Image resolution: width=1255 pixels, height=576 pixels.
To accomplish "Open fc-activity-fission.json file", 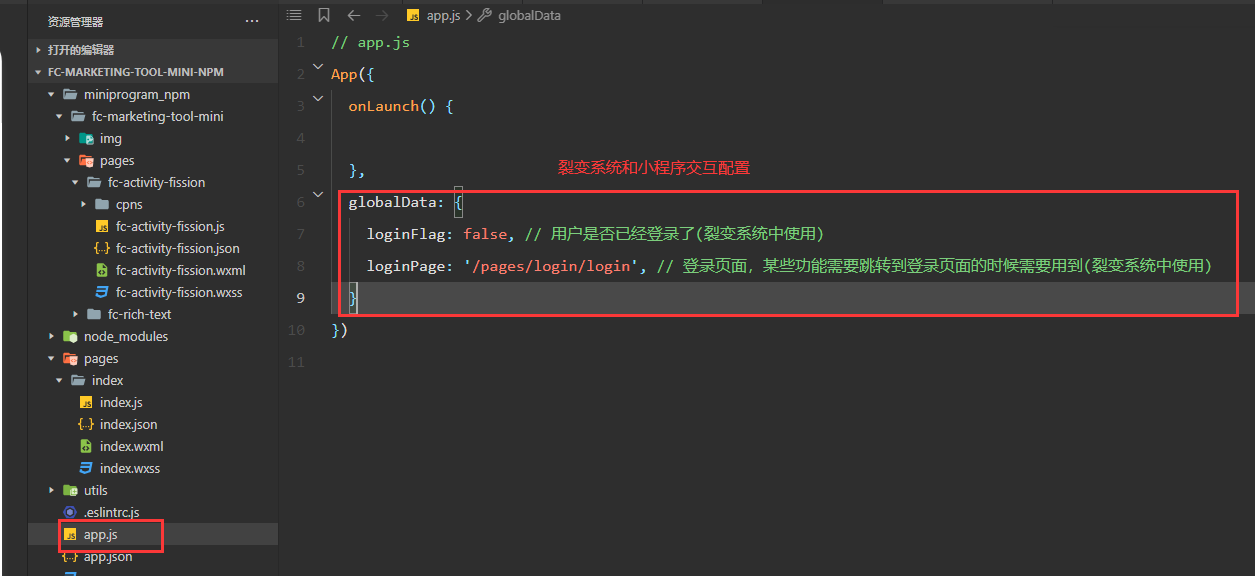I will [x=177, y=248].
